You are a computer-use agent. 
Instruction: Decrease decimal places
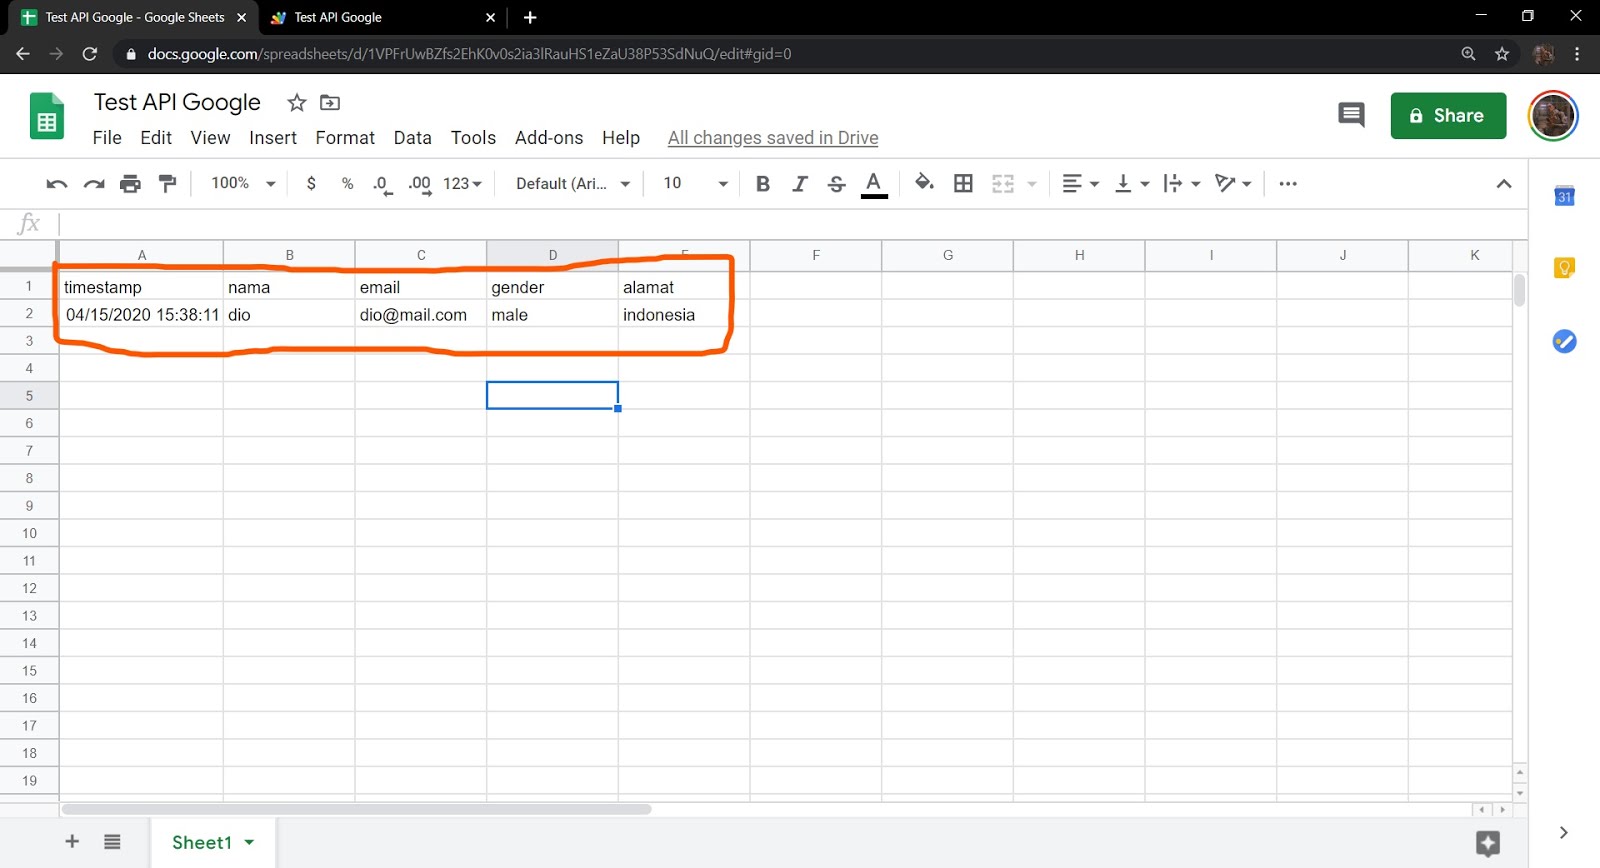point(382,184)
